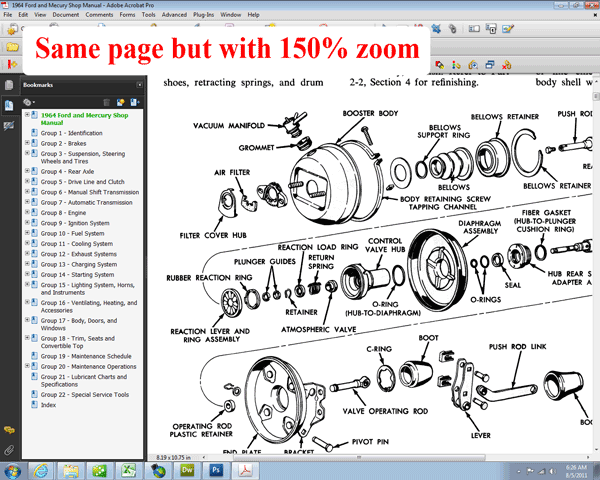600x480 pixels.
Task: Click the yellow folder icon in toolbar
Action: pyautogui.click(x=12, y=47)
